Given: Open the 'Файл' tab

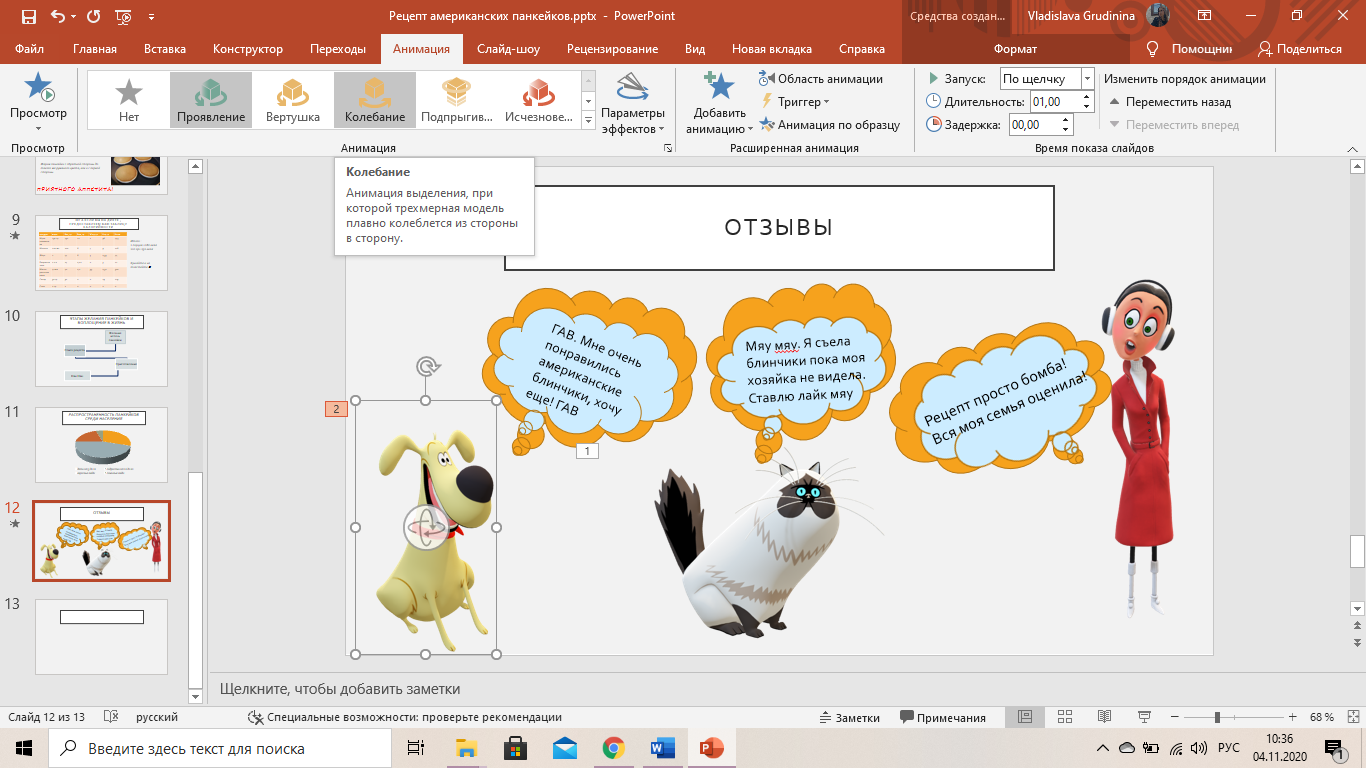Looking at the screenshot, I should (30, 49).
